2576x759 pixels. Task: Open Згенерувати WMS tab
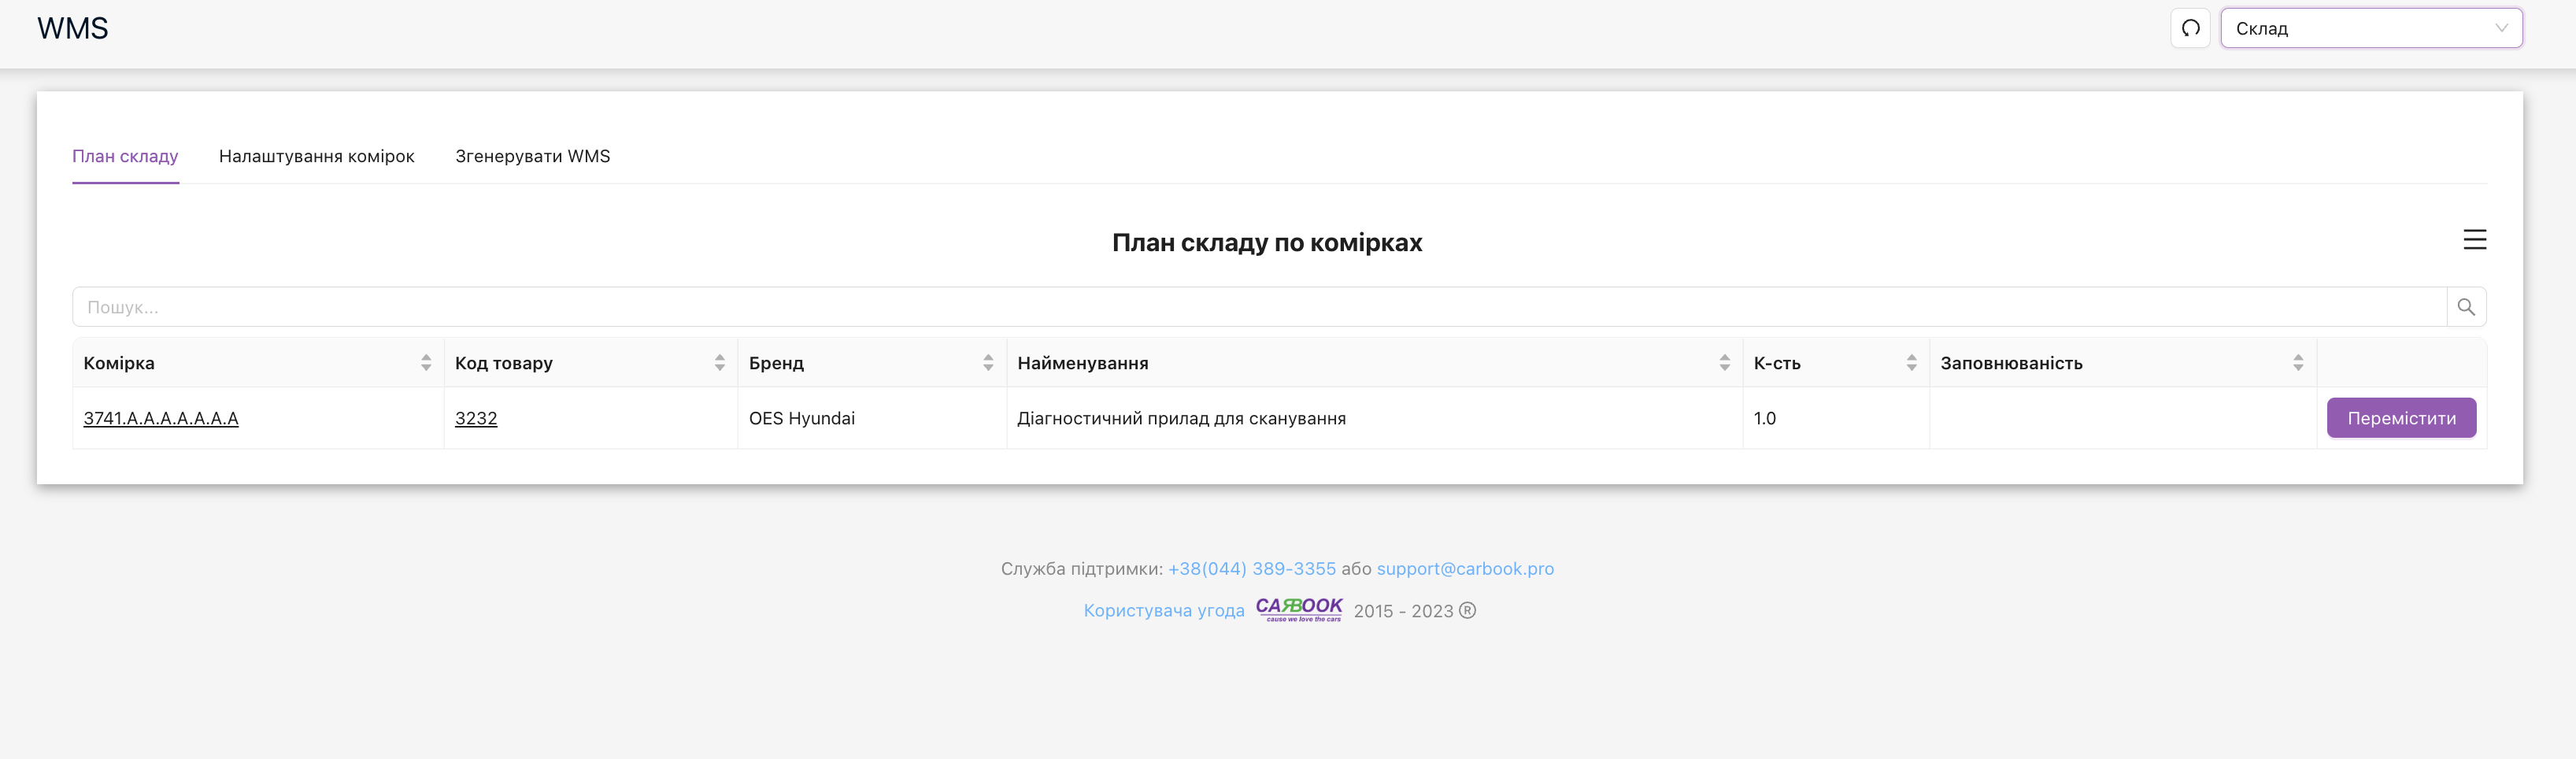click(532, 156)
